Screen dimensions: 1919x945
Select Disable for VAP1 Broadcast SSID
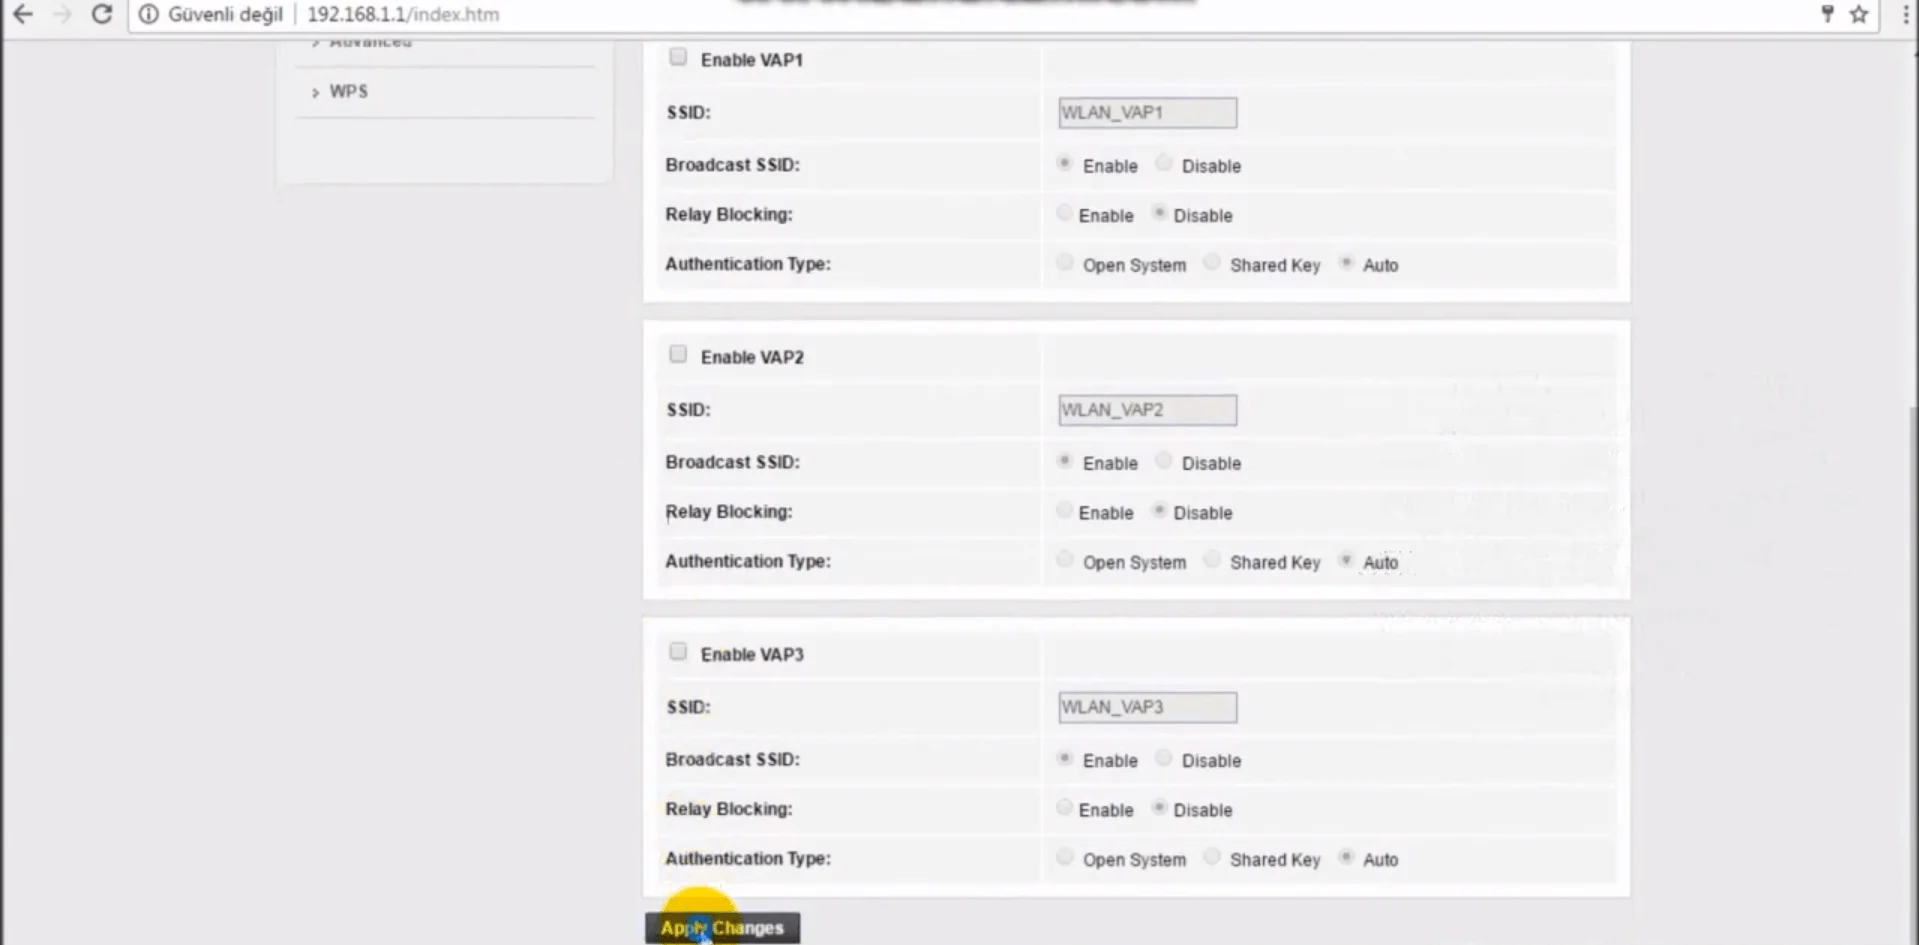(1164, 163)
